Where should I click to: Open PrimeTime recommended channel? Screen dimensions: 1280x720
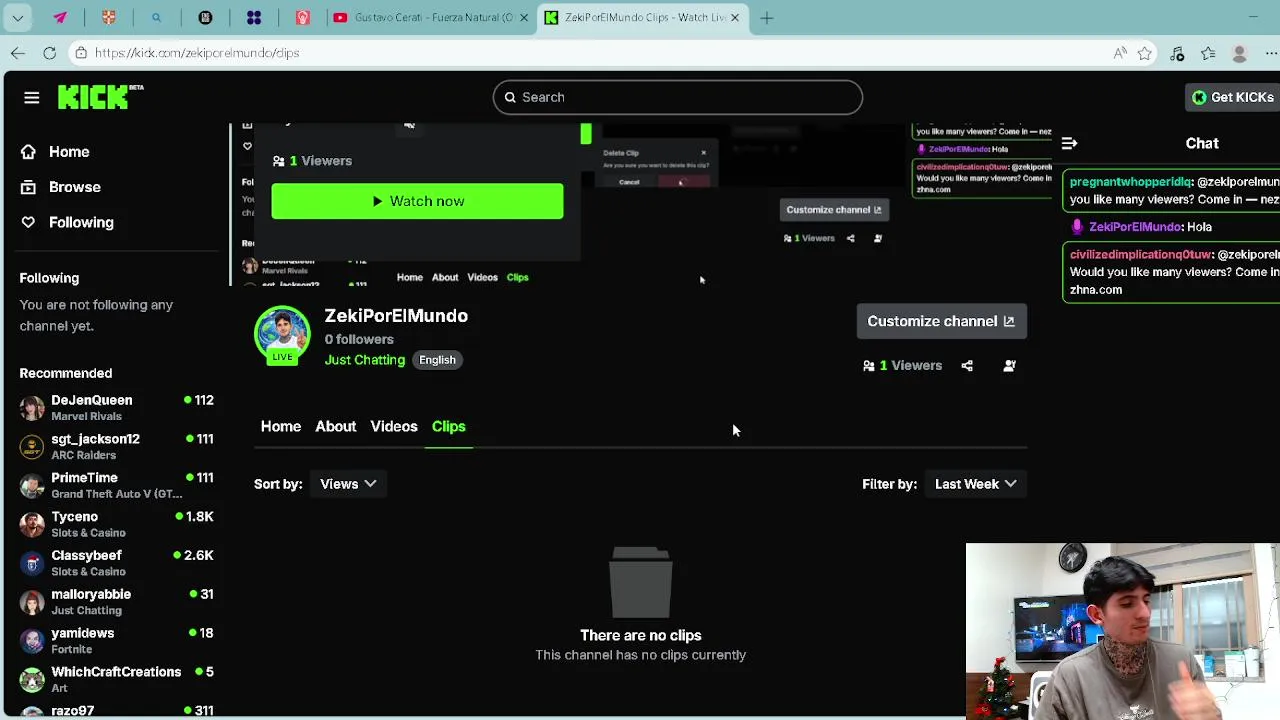click(x=116, y=485)
